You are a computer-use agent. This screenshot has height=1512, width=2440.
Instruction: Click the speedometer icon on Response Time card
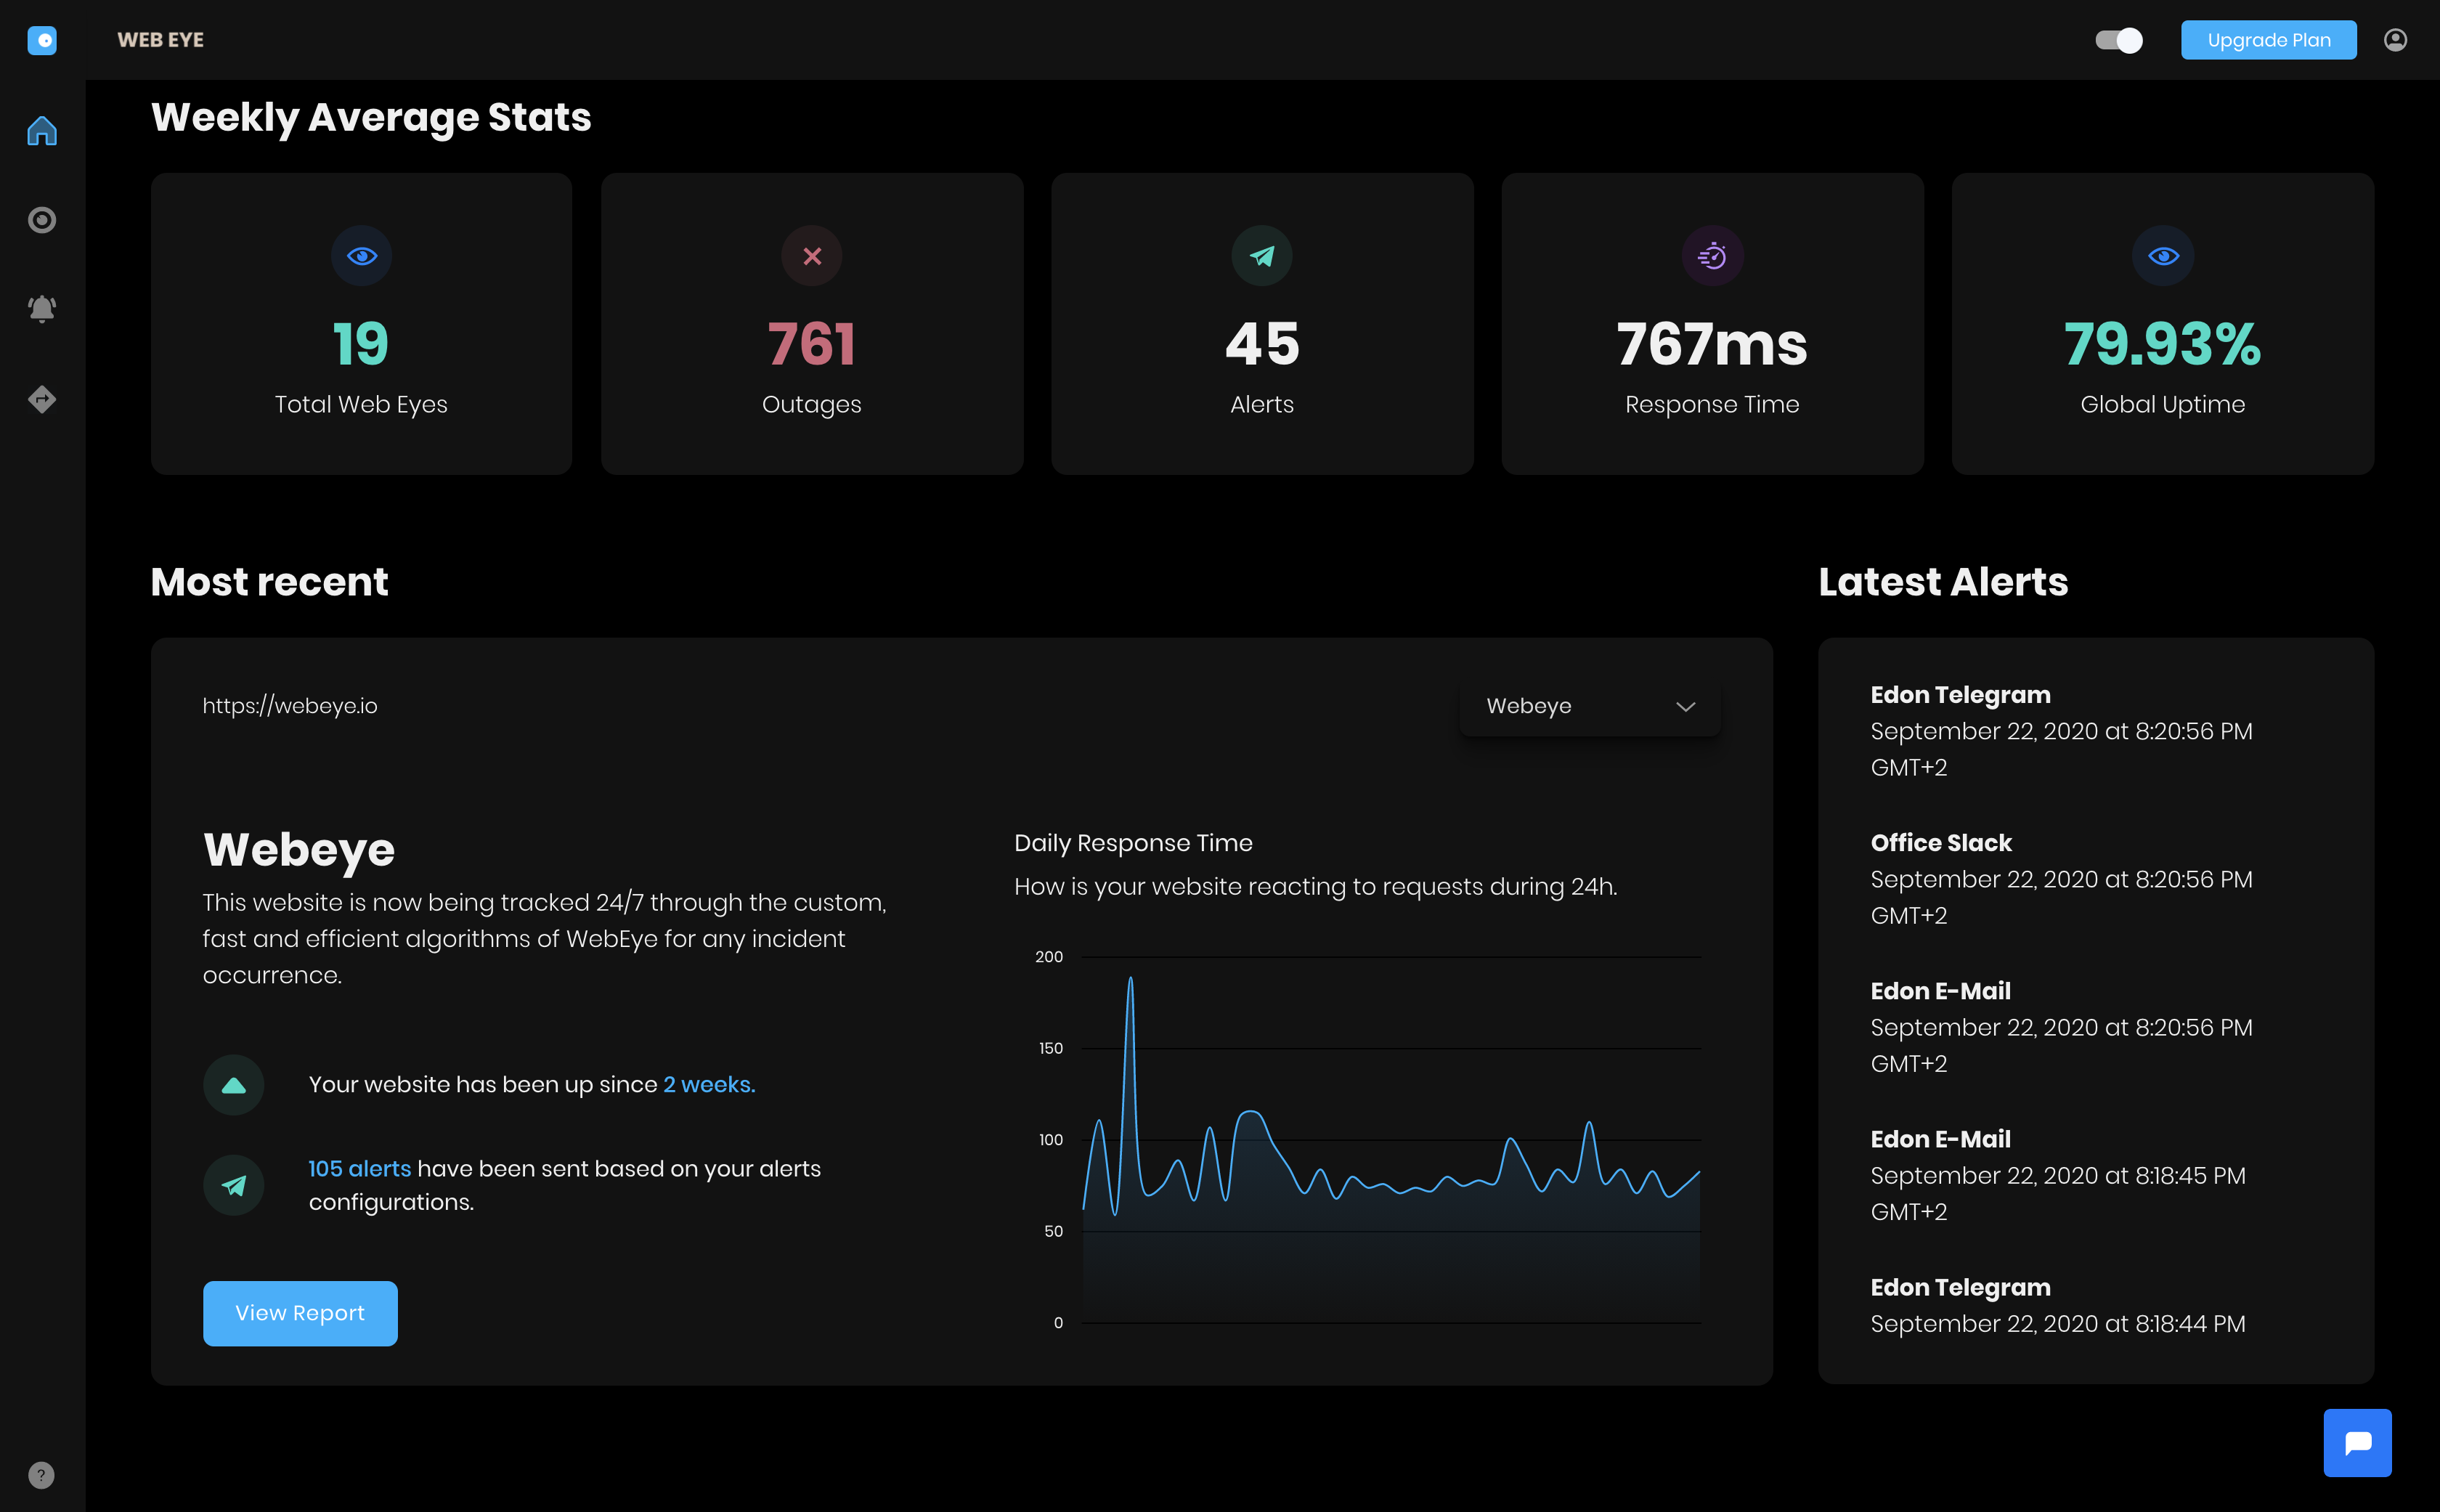click(1712, 255)
